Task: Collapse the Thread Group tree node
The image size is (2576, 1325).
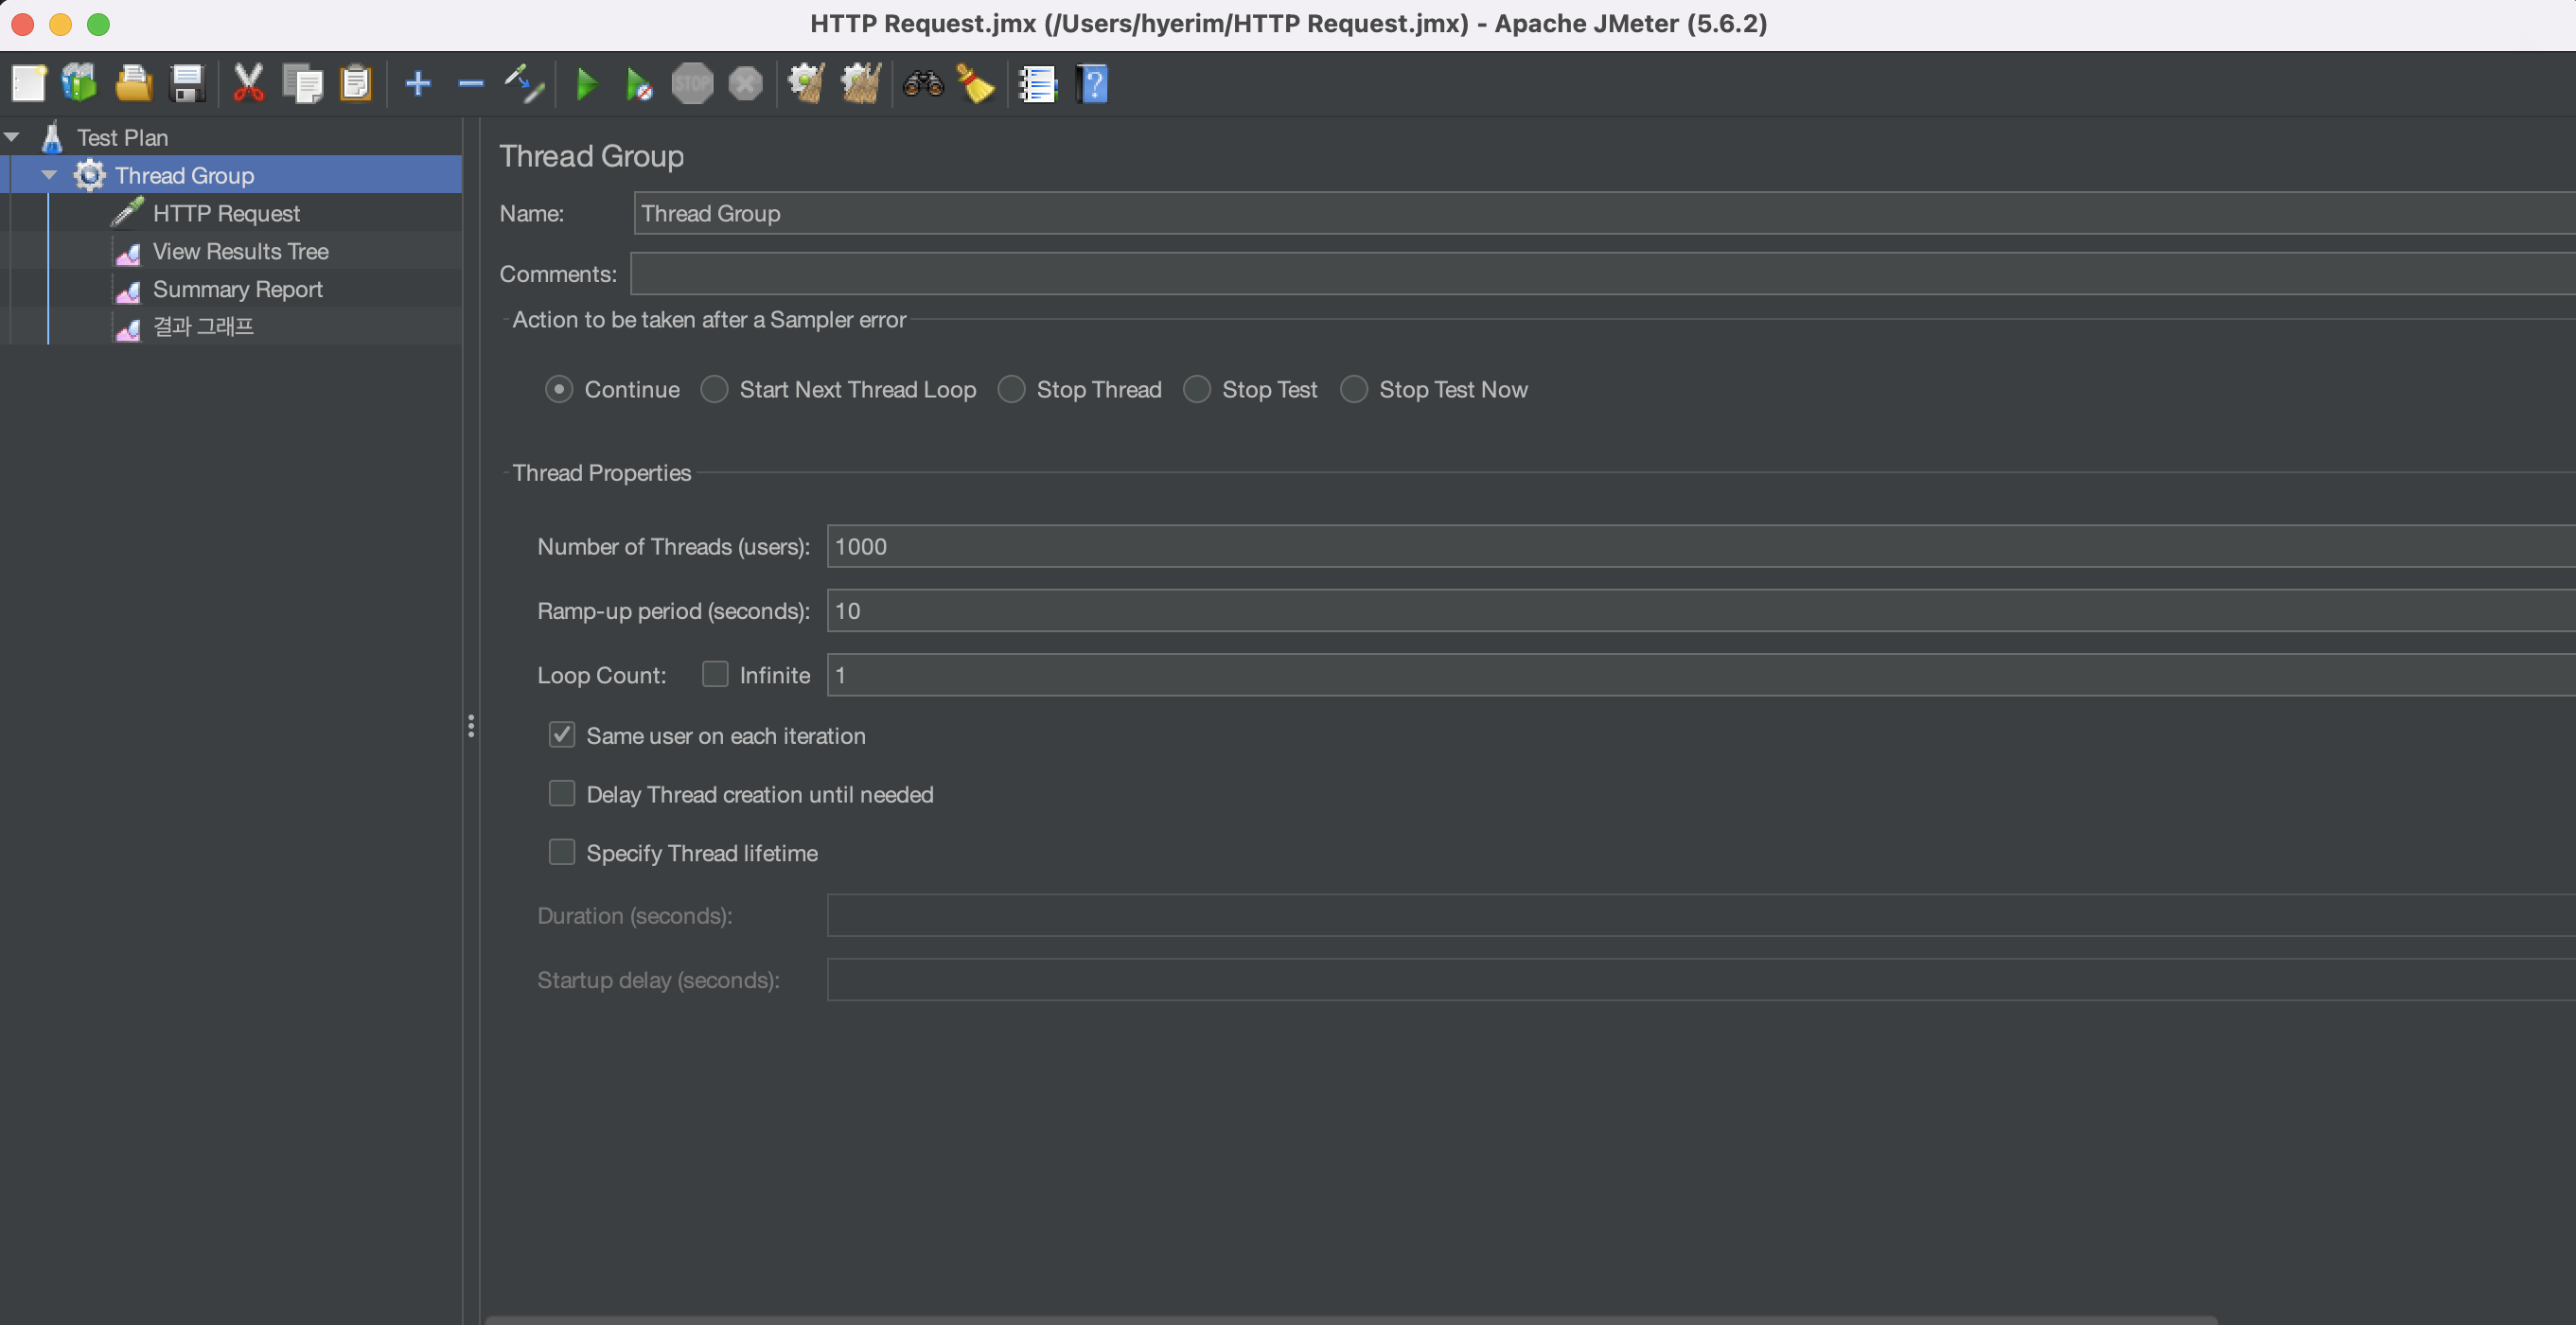Action: tap(49, 175)
